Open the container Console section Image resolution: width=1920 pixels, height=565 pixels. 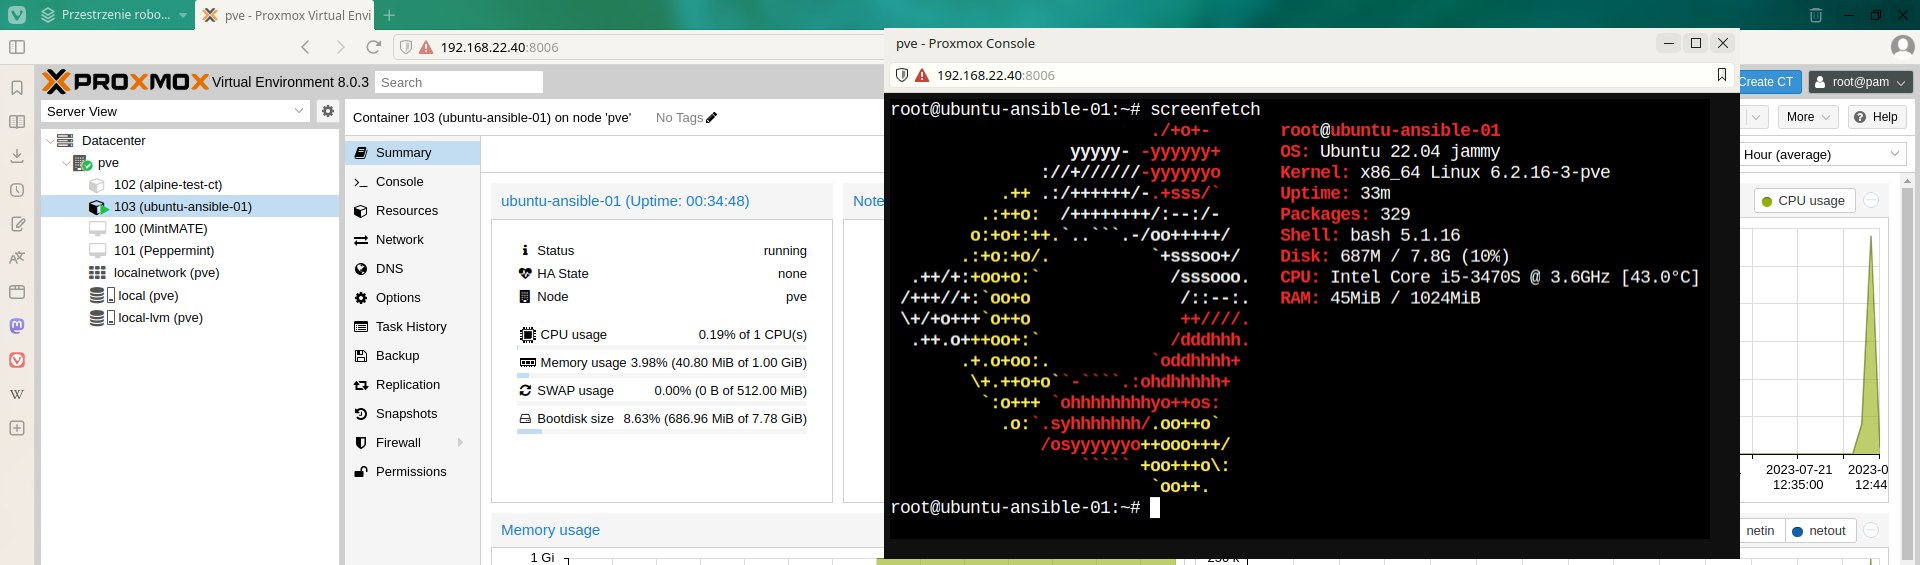click(413, 182)
